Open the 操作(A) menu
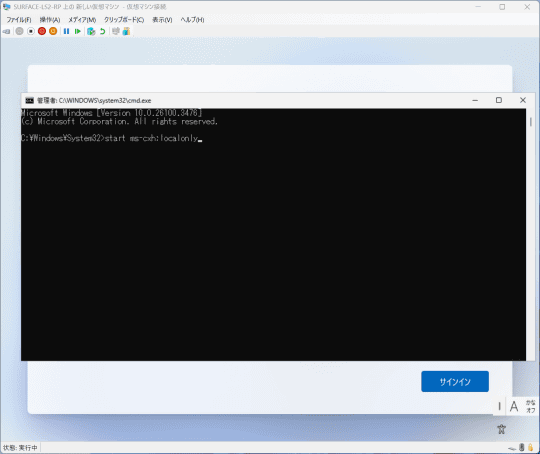 click(x=50, y=20)
